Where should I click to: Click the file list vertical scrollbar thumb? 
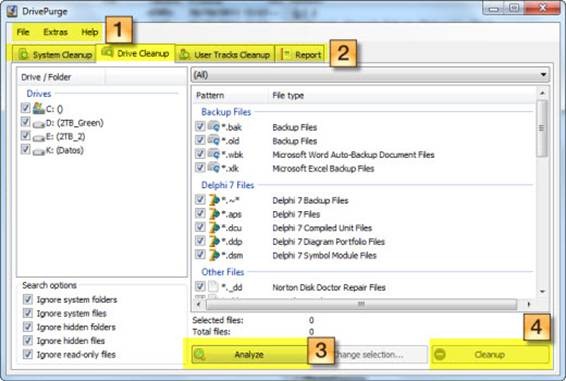coord(541,128)
